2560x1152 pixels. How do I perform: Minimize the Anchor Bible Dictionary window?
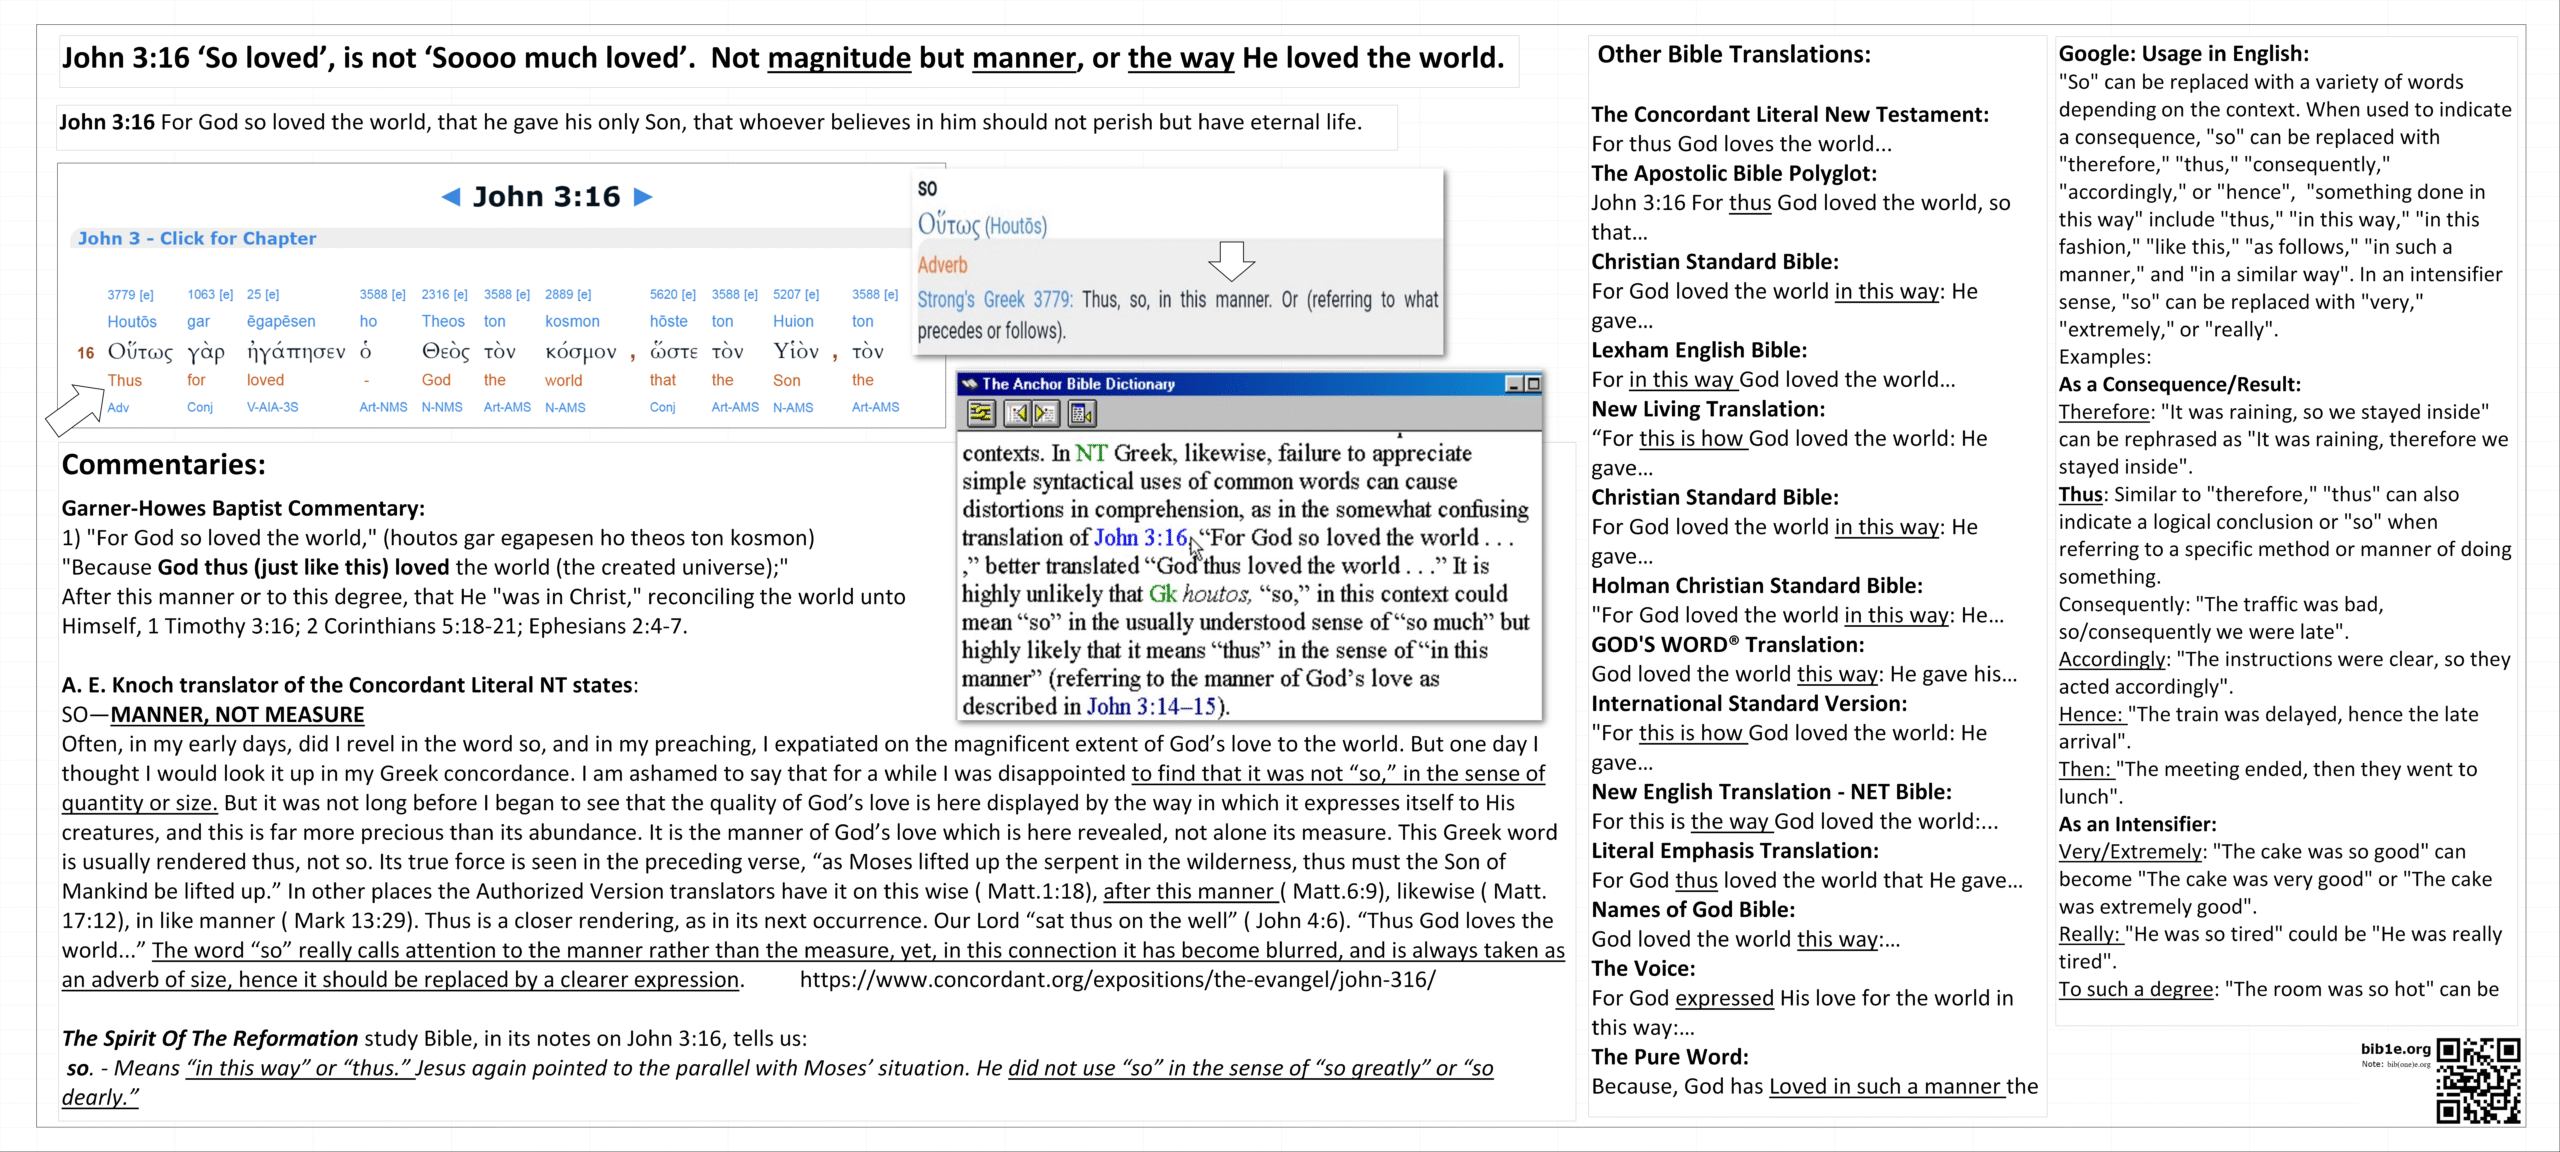[1514, 384]
